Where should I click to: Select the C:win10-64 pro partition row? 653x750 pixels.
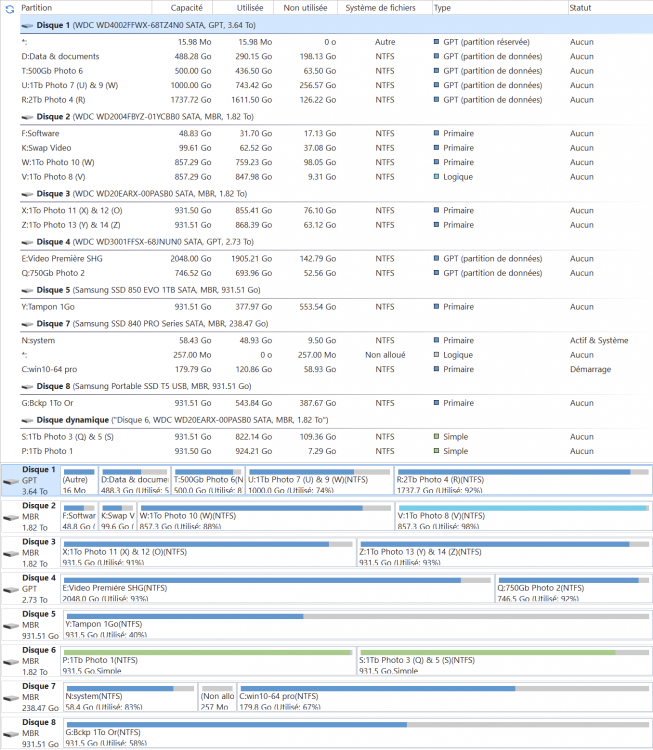(x=336, y=369)
